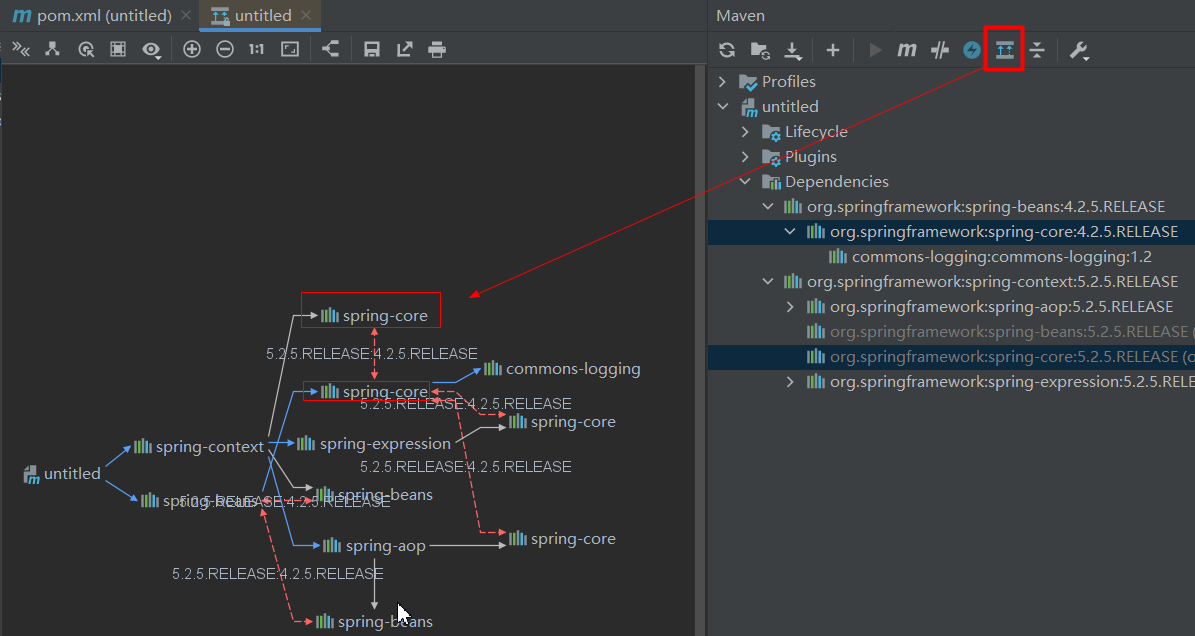Print the dependency diagram

(x=437, y=50)
